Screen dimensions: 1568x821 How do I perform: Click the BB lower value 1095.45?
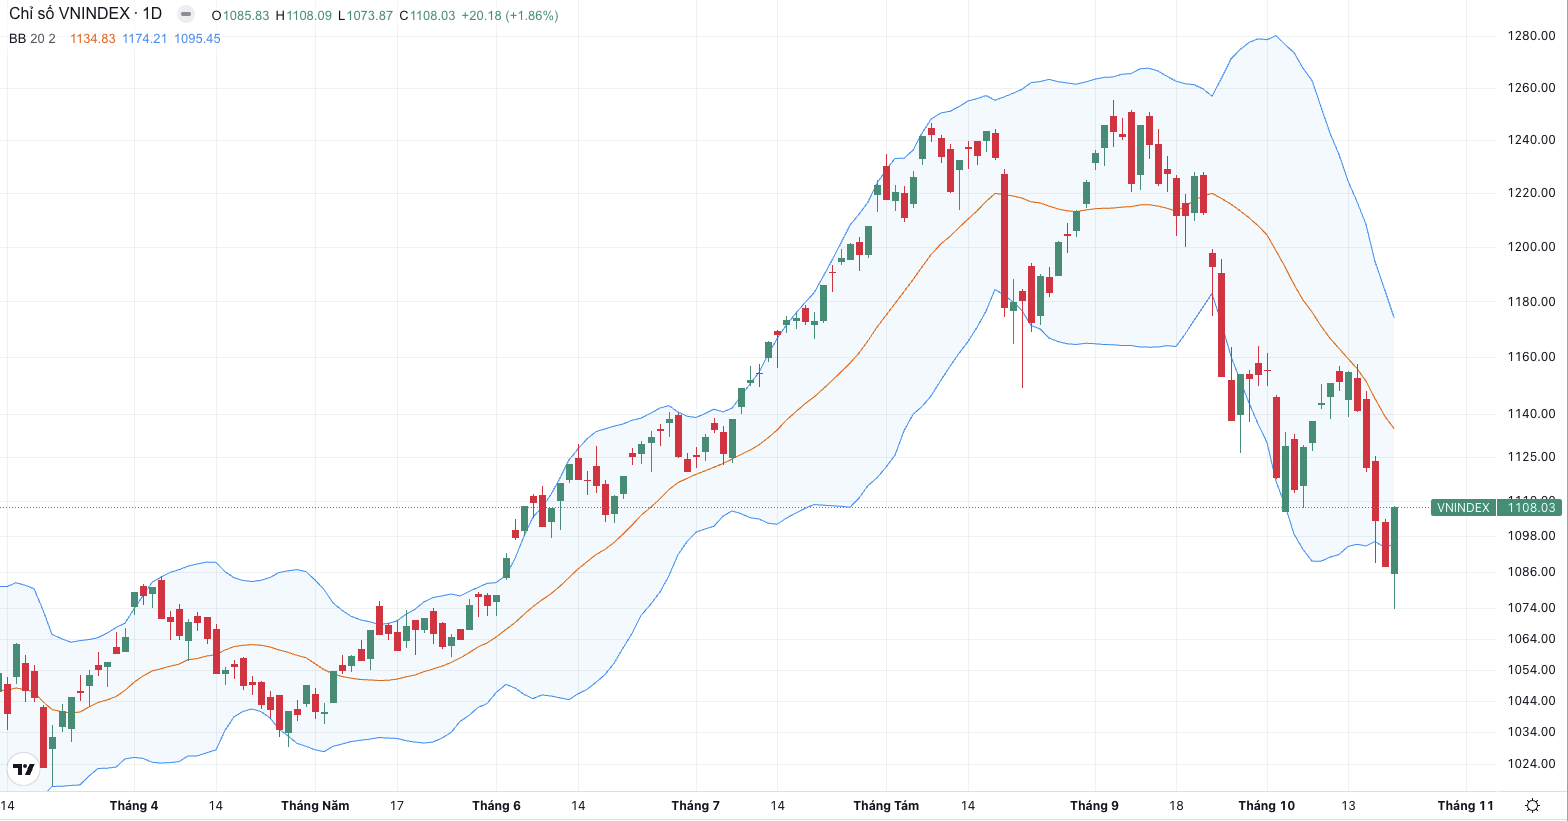coord(197,39)
